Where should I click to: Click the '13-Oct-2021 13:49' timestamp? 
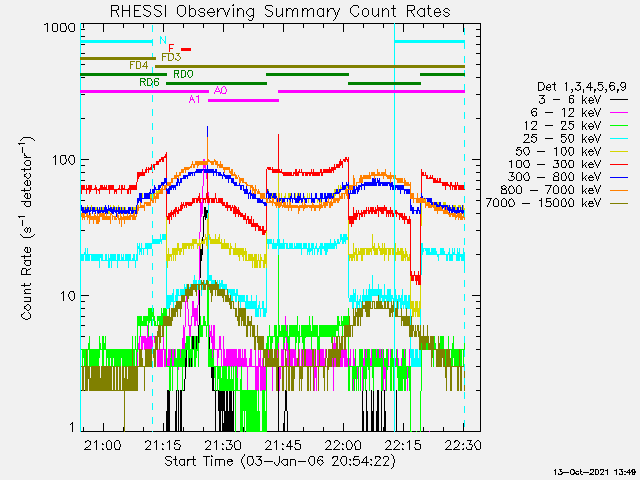[x=595, y=472]
